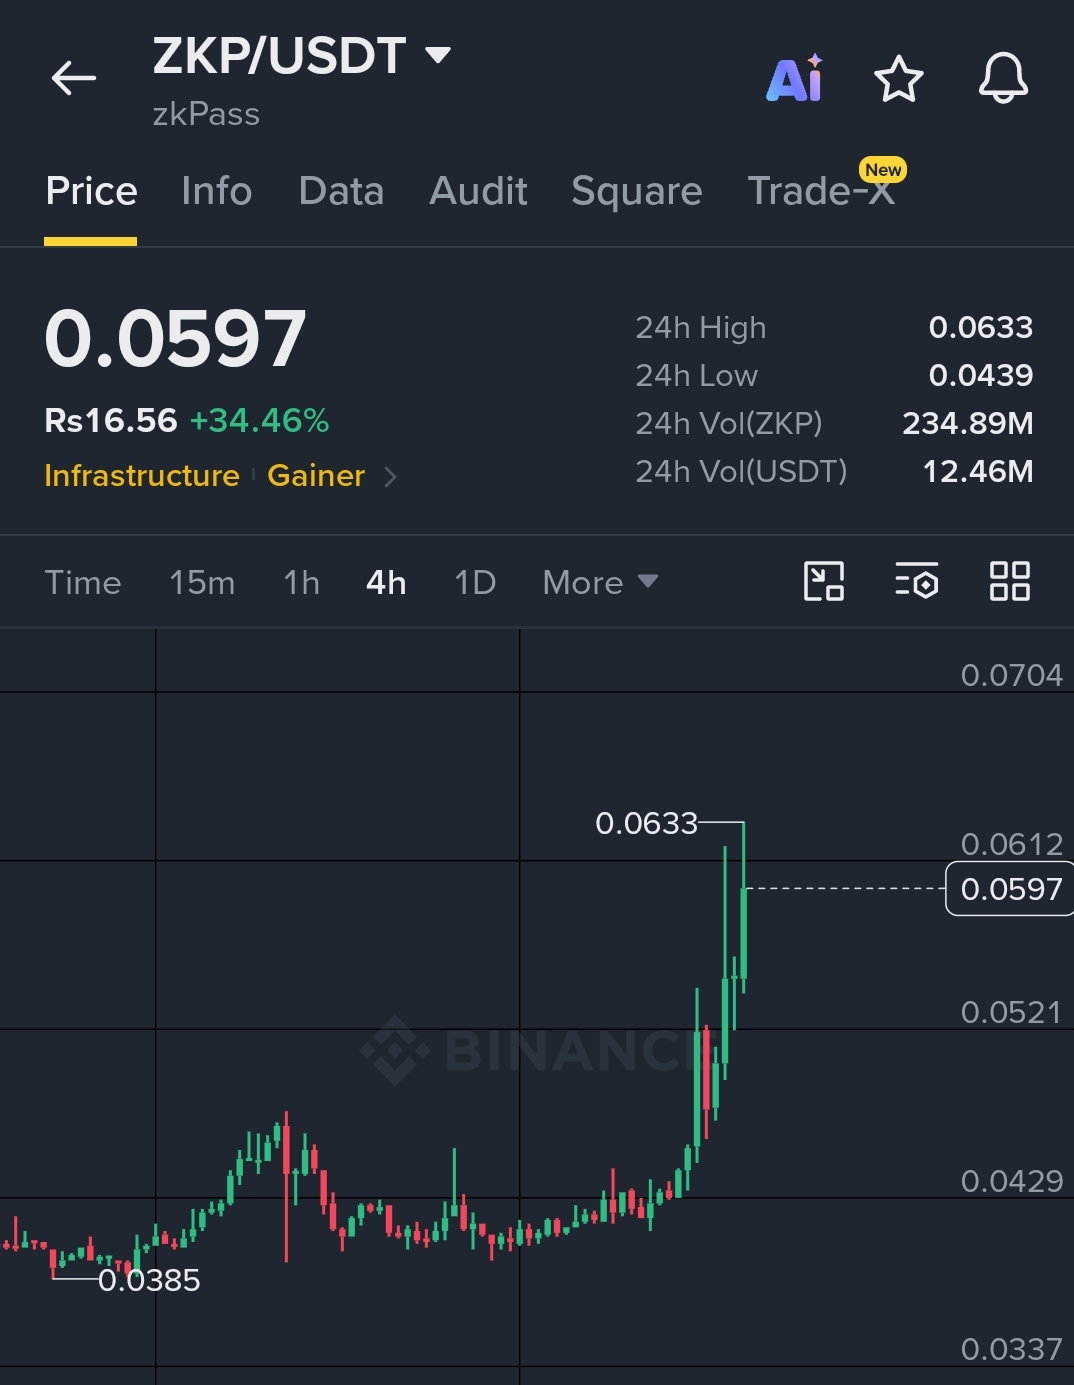Screen dimensions: 1074x1385
Task: Tap the 0.0385 low marker on chart
Action: (149, 1280)
